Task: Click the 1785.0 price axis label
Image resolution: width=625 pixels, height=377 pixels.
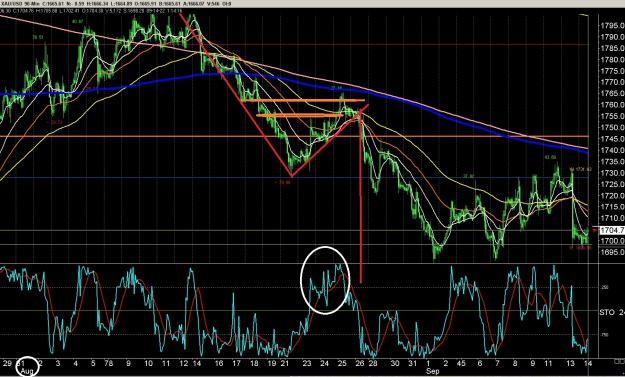Action: [x=613, y=49]
